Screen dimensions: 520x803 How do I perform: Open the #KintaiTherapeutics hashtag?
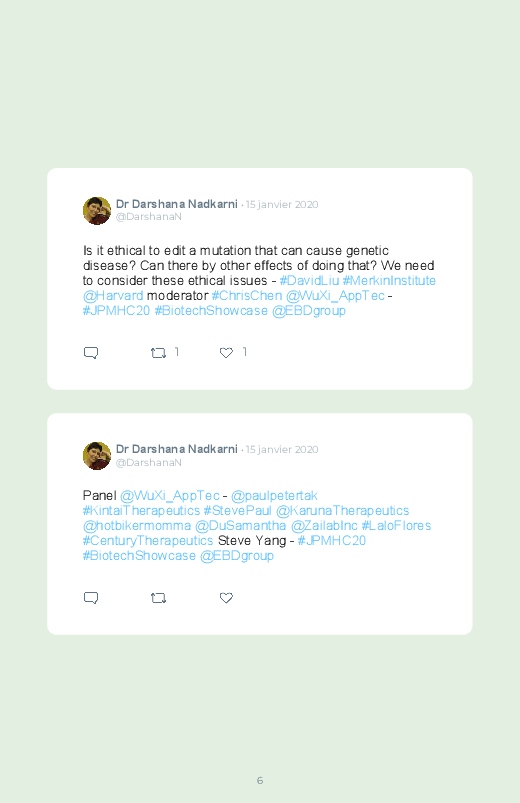[141, 511]
